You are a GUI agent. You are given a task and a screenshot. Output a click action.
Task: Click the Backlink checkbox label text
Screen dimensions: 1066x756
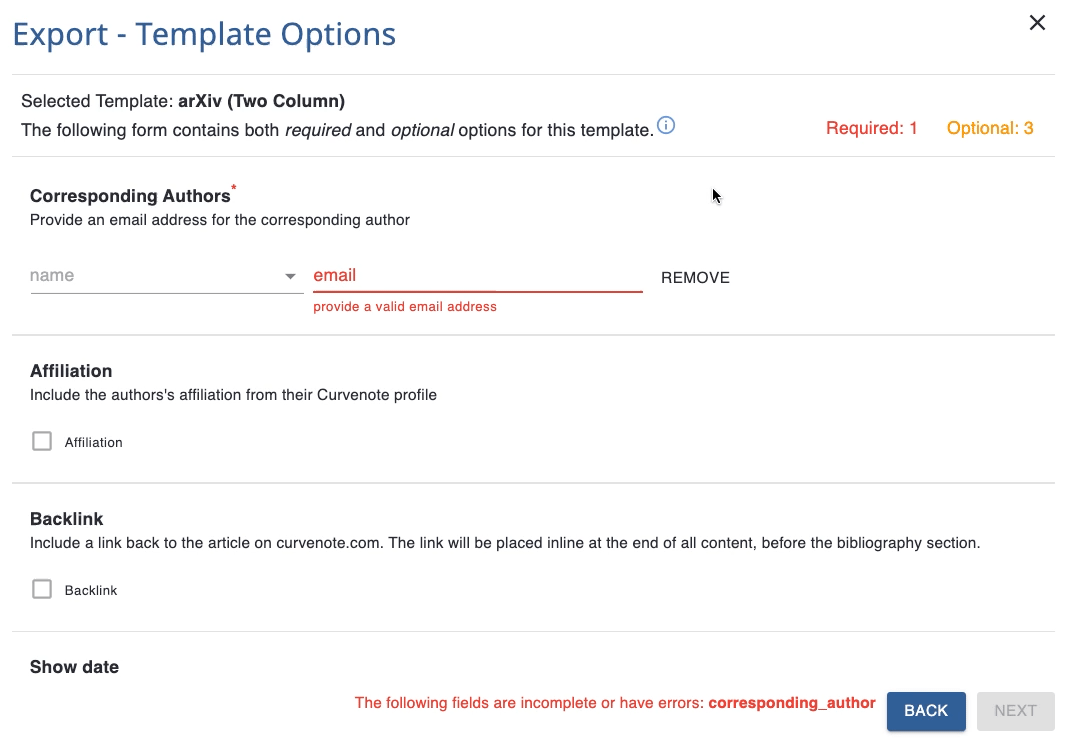pyautogui.click(x=91, y=590)
